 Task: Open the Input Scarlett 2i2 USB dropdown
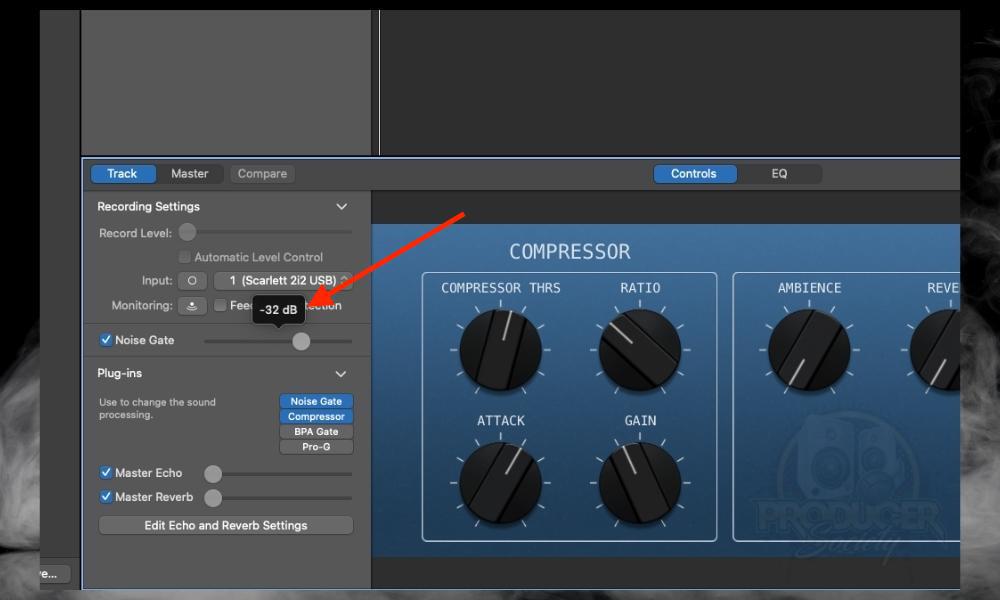[283, 281]
